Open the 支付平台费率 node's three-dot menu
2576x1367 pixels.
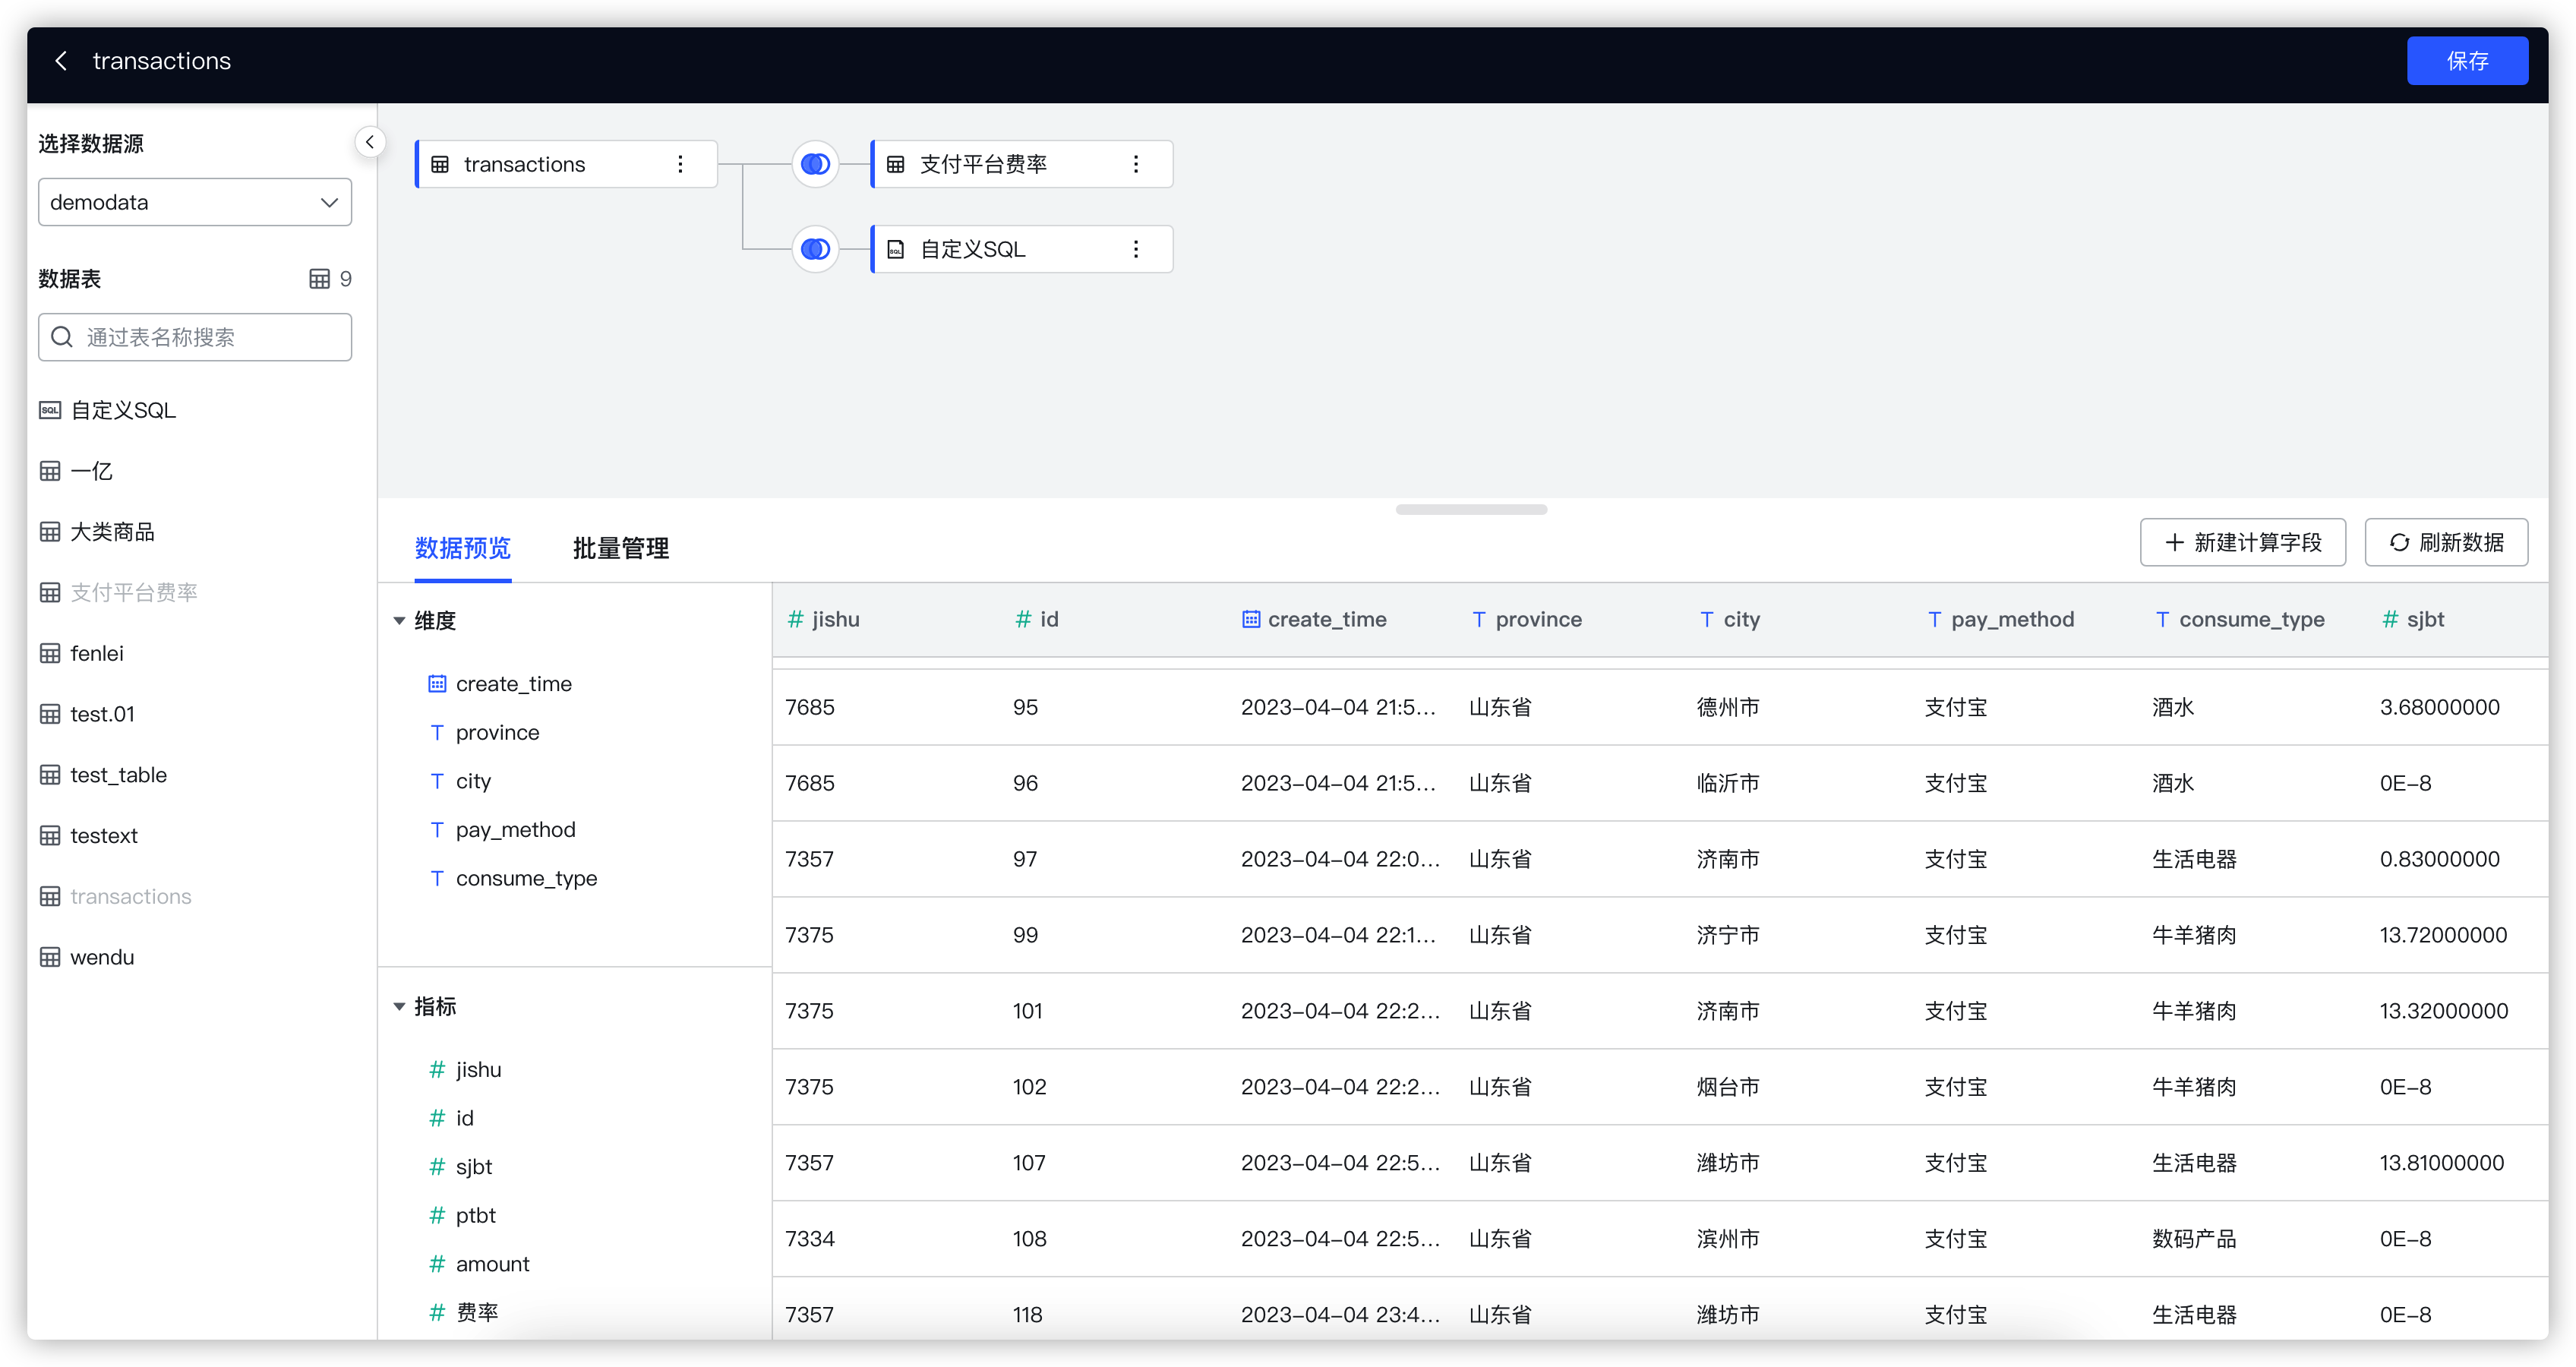(x=1135, y=164)
